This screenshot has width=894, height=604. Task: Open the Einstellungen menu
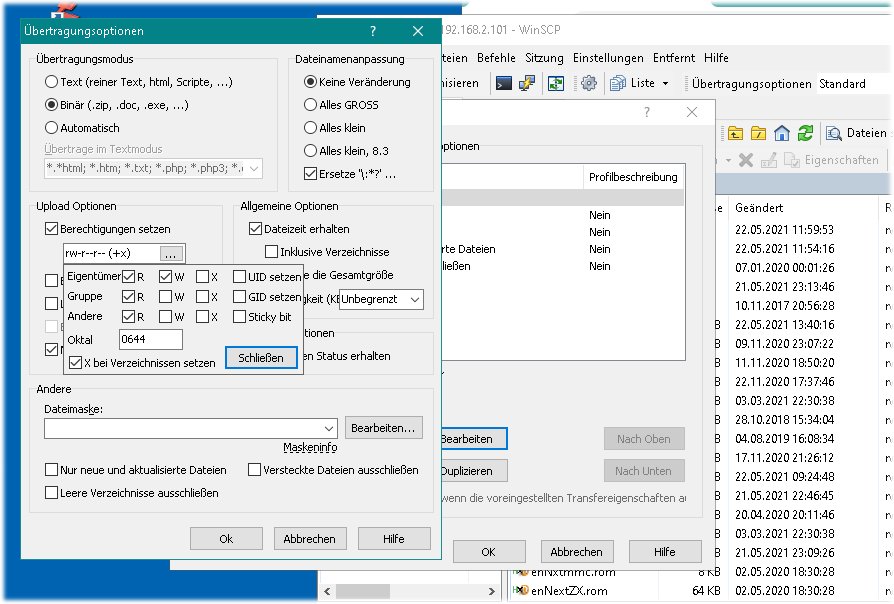tap(607, 58)
